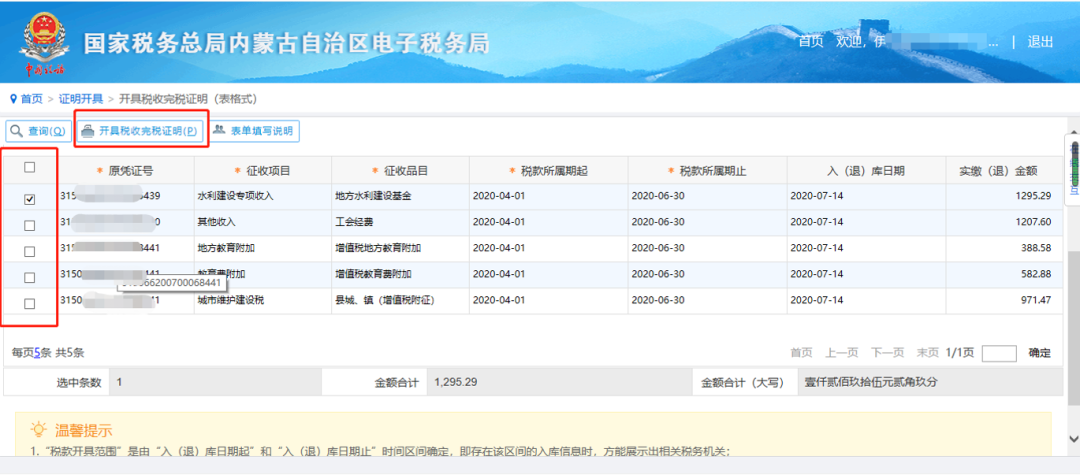This screenshot has height=475, width=1080.
Task: Click 末页 pagination link
Action: 928,353
